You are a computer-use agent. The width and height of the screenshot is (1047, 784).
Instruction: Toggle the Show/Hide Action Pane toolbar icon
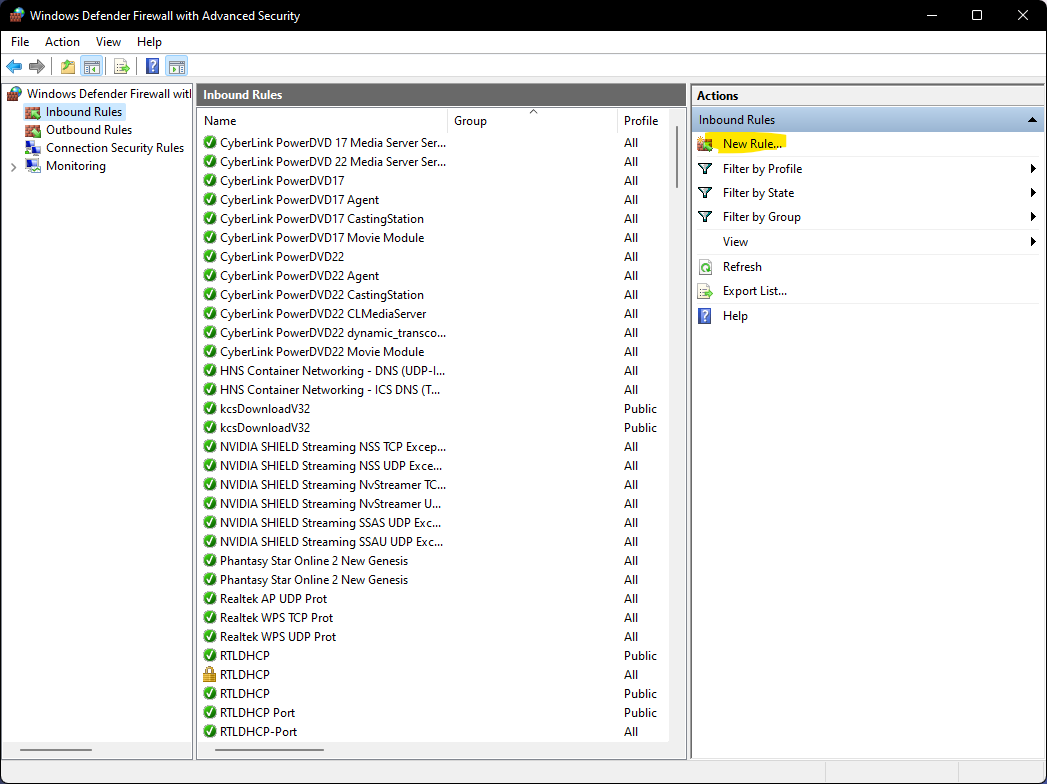point(176,66)
